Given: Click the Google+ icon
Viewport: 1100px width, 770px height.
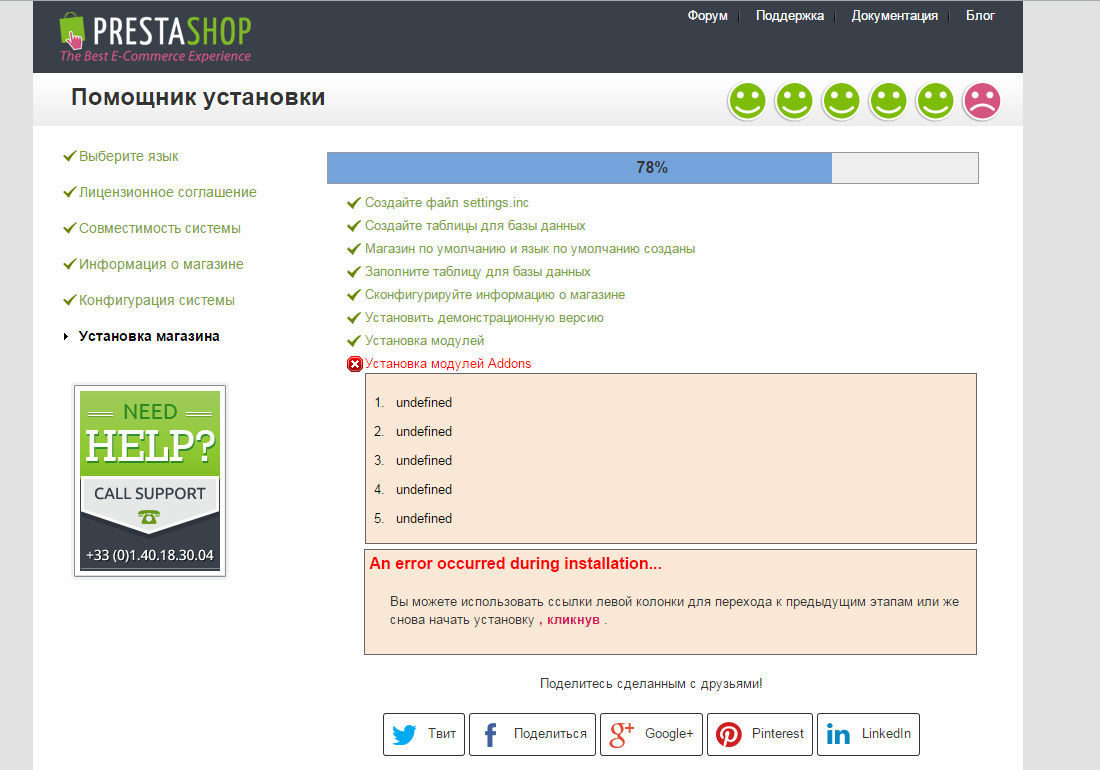Looking at the screenshot, I should tap(622, 734).
